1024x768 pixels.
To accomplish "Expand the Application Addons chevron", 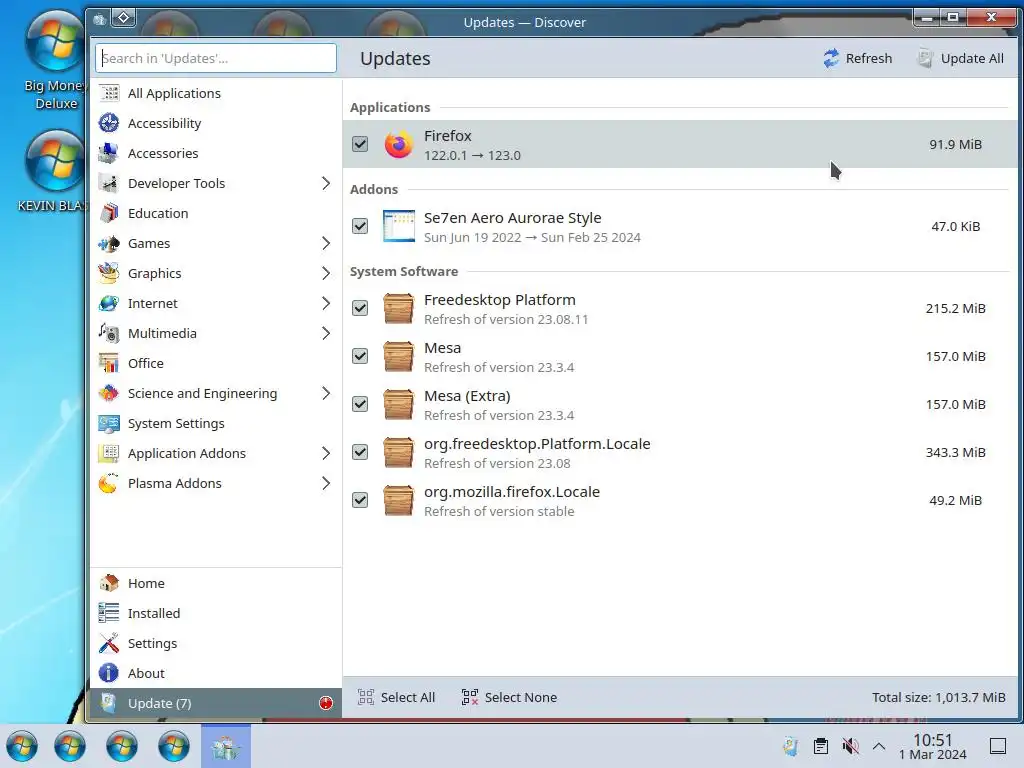I will tap(326, 453).
